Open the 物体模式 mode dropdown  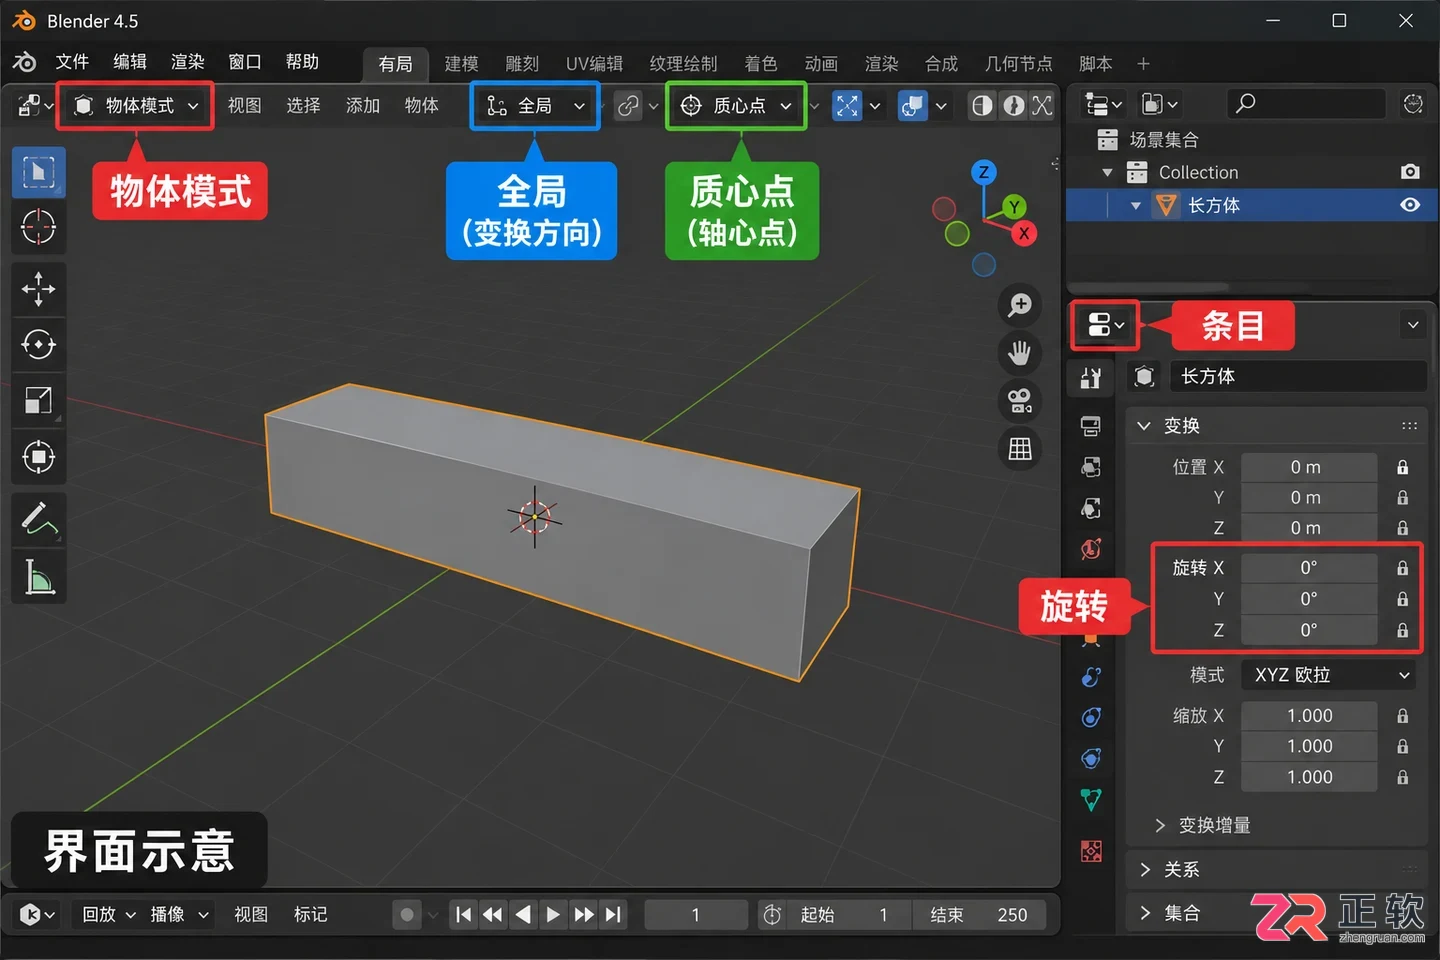point(137,105)
